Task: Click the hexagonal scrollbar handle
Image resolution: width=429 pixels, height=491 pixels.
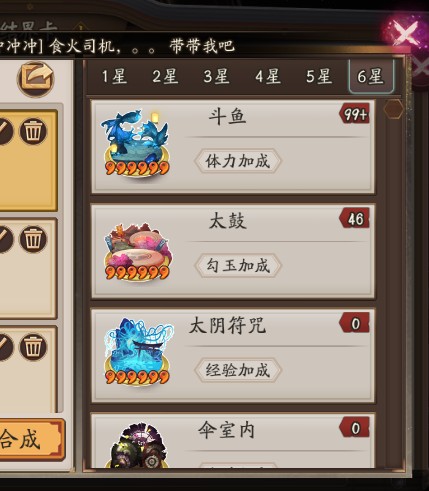Action: tap(393, 108)
